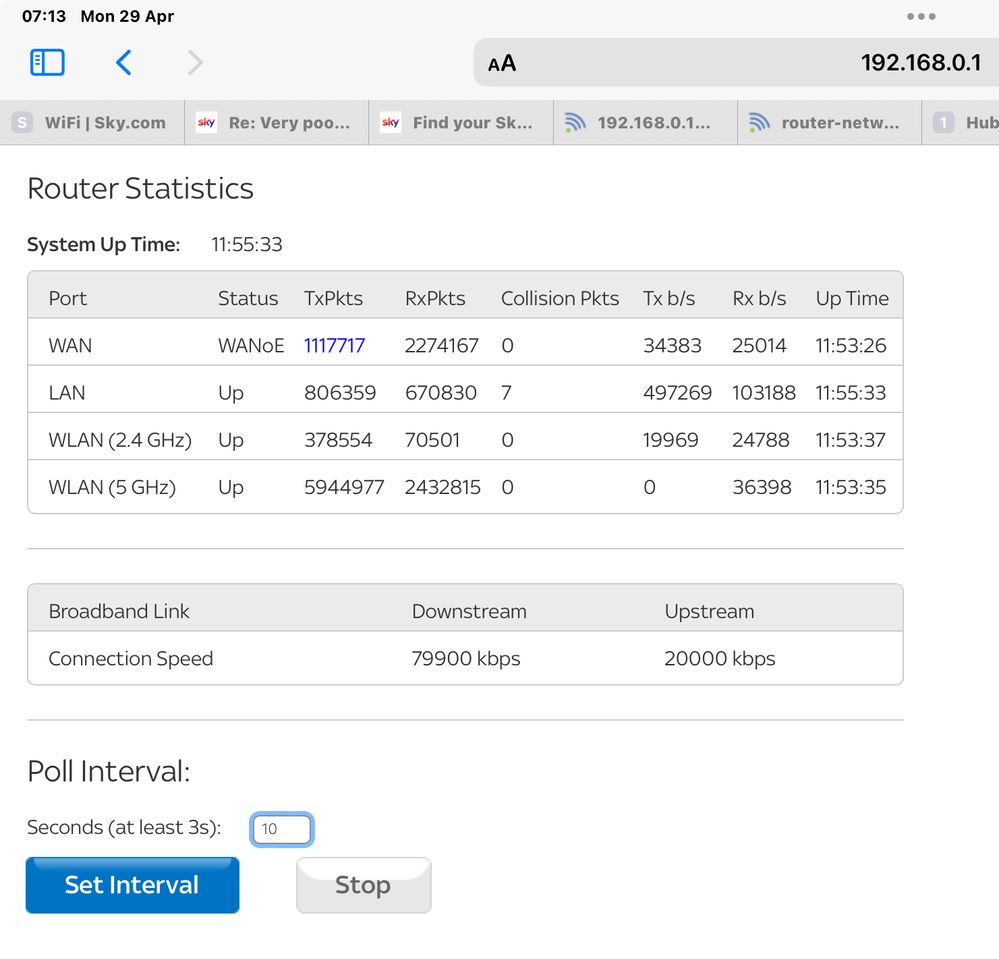Switch to the '192.168.0.1...' tab
The image size is (999, 959).
tap(645, 123)
